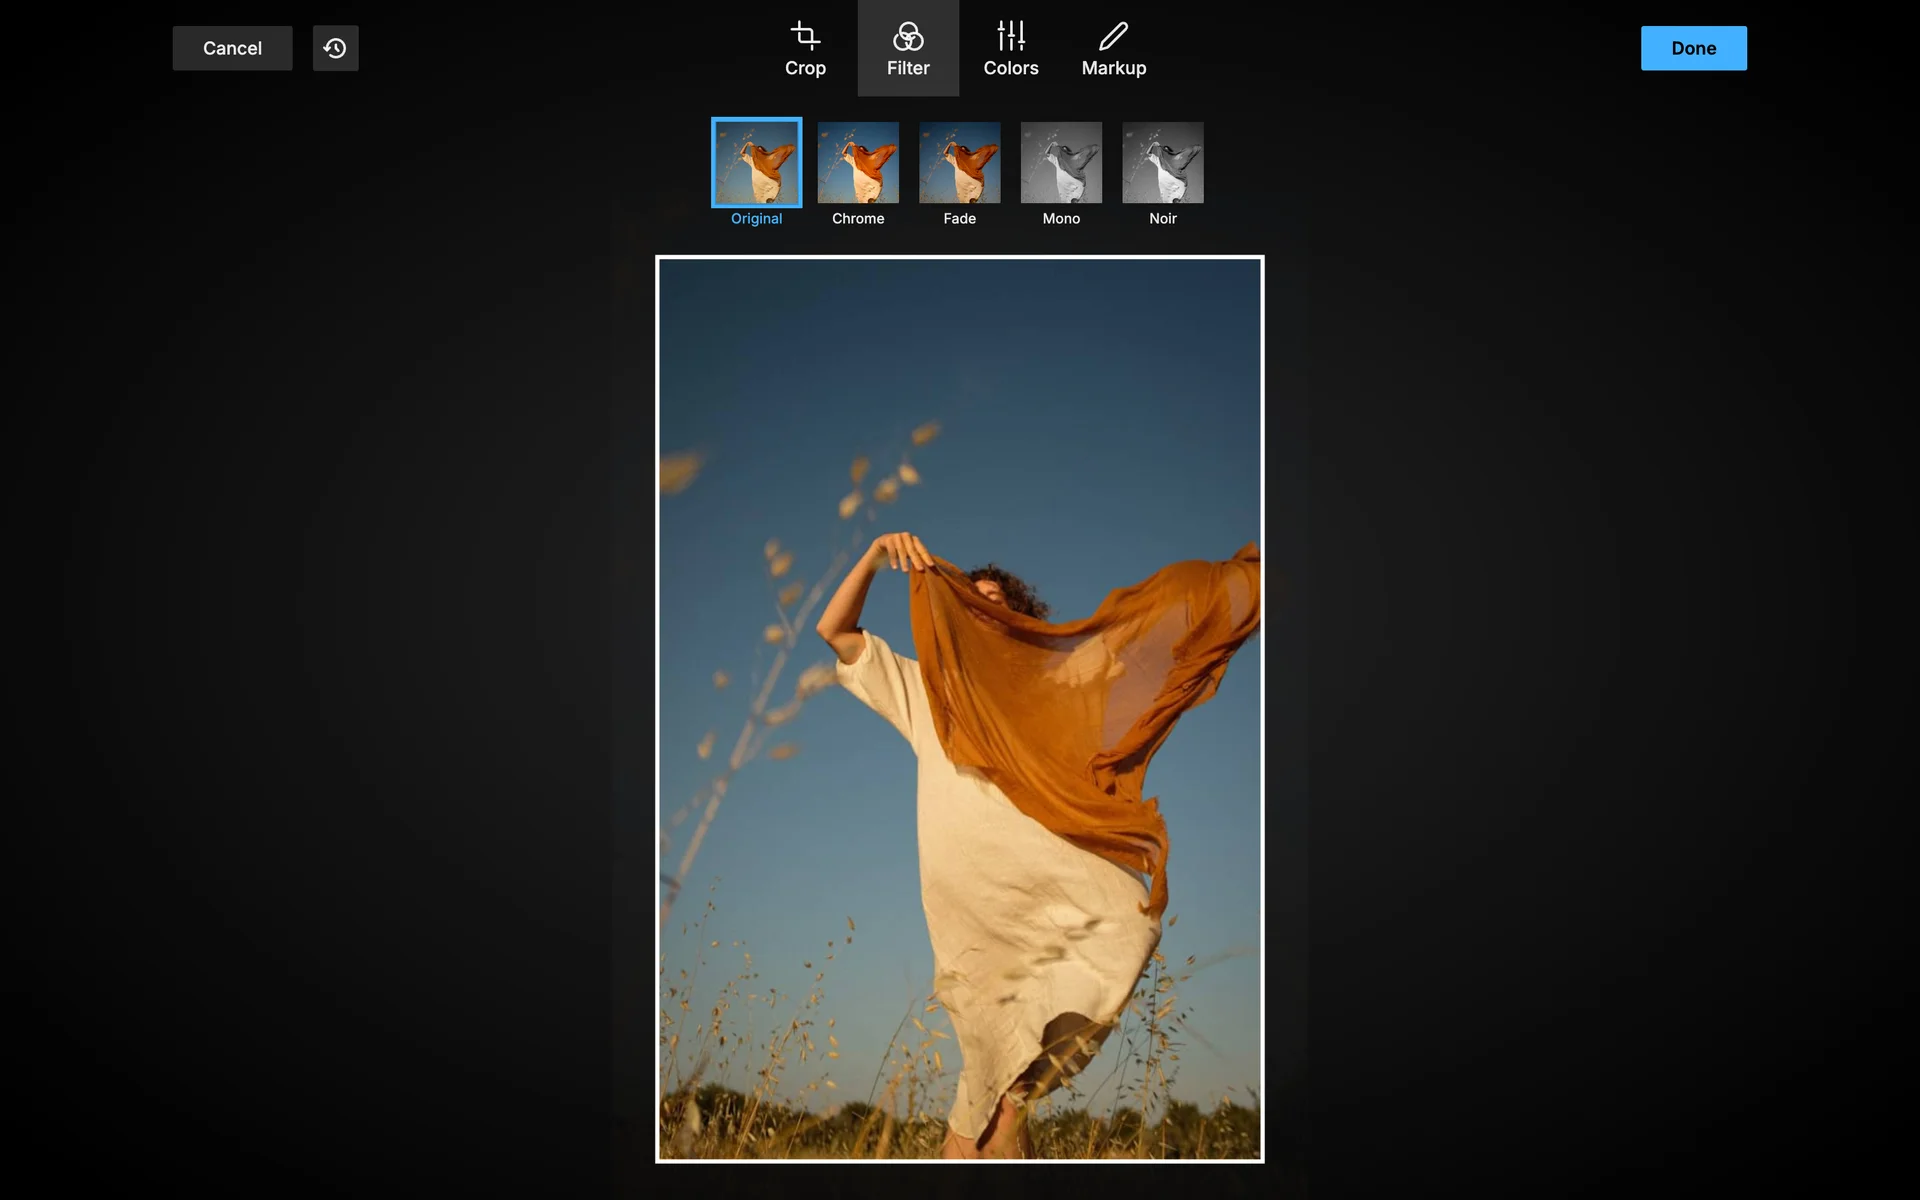The width and height of the screenshot is (1920, 1200).
Task: Click the "Fade" text label
Action: (959, 218)
